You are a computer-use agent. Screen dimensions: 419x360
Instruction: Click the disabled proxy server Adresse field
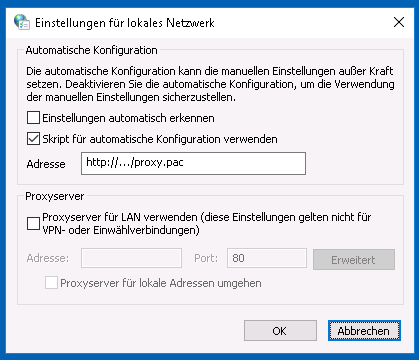(x=131, y=258)
